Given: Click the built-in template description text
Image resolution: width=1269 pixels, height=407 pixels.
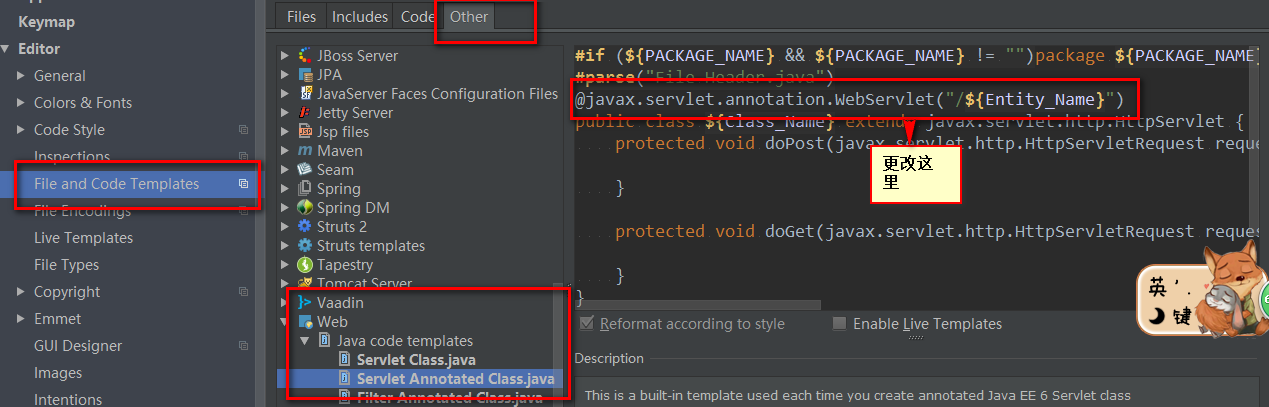Looking at the screenshot, I should tap(858, 396).
